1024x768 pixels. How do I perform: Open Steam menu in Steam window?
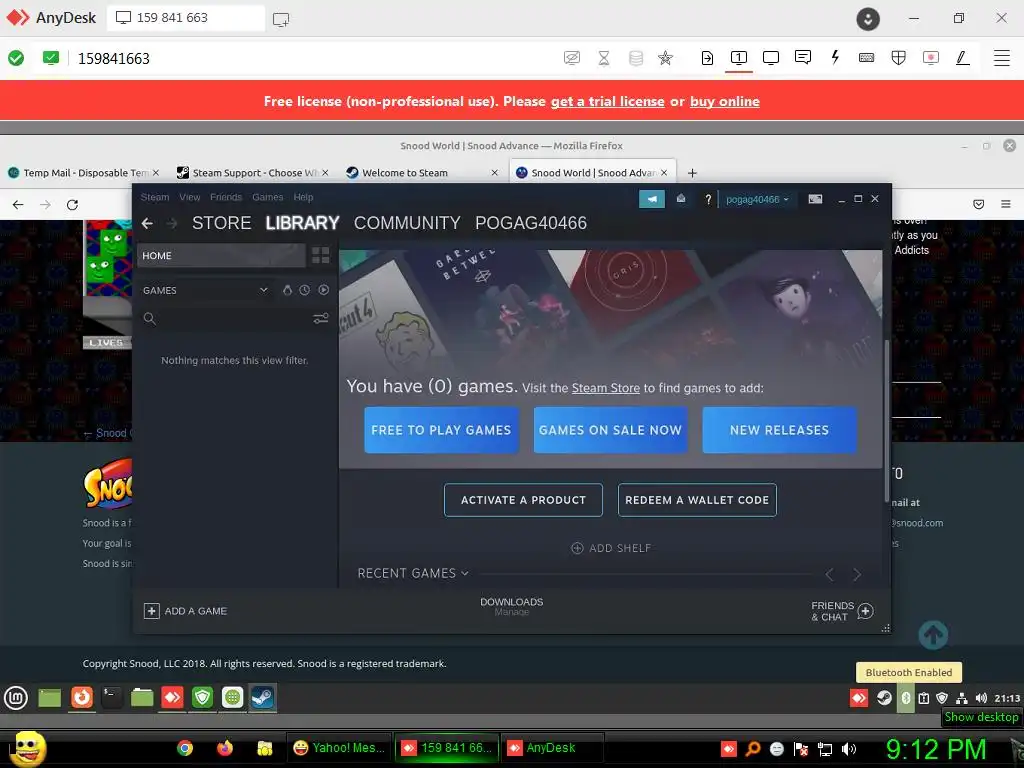[155, 197]
